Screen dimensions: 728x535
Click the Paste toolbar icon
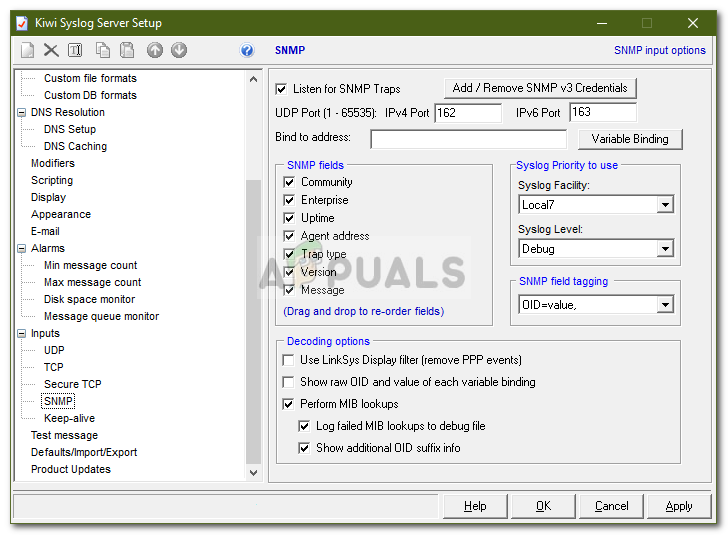pos(127,50)
